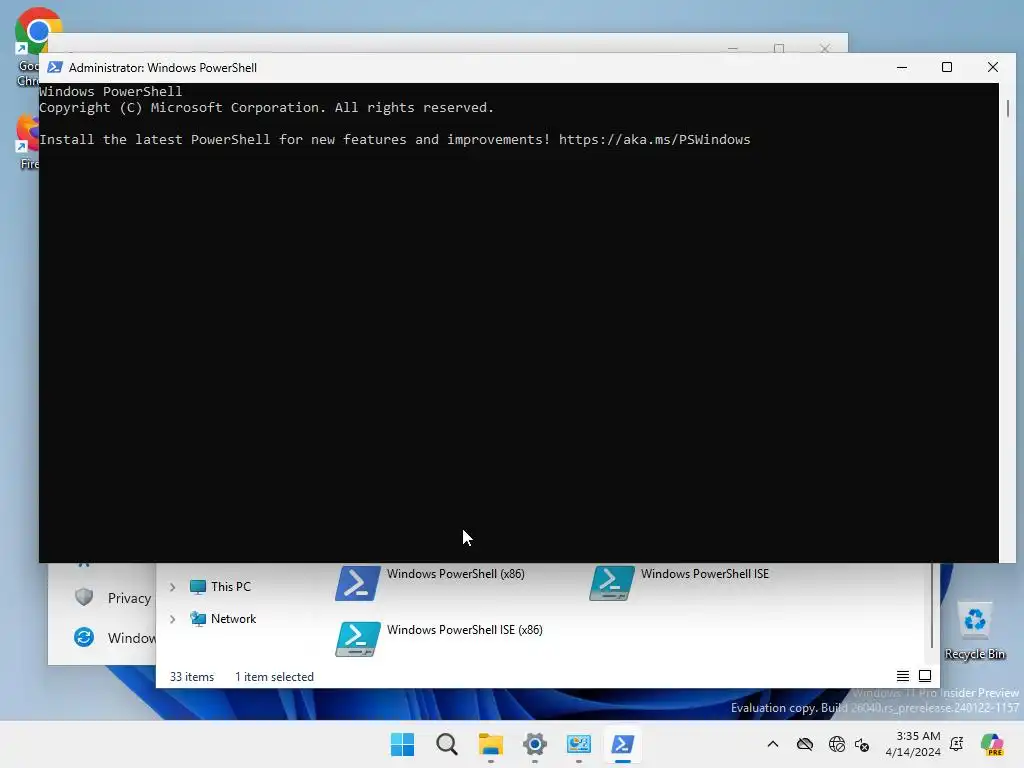Open the Windows PowerShell ISE (x86) shortcut

440,638
